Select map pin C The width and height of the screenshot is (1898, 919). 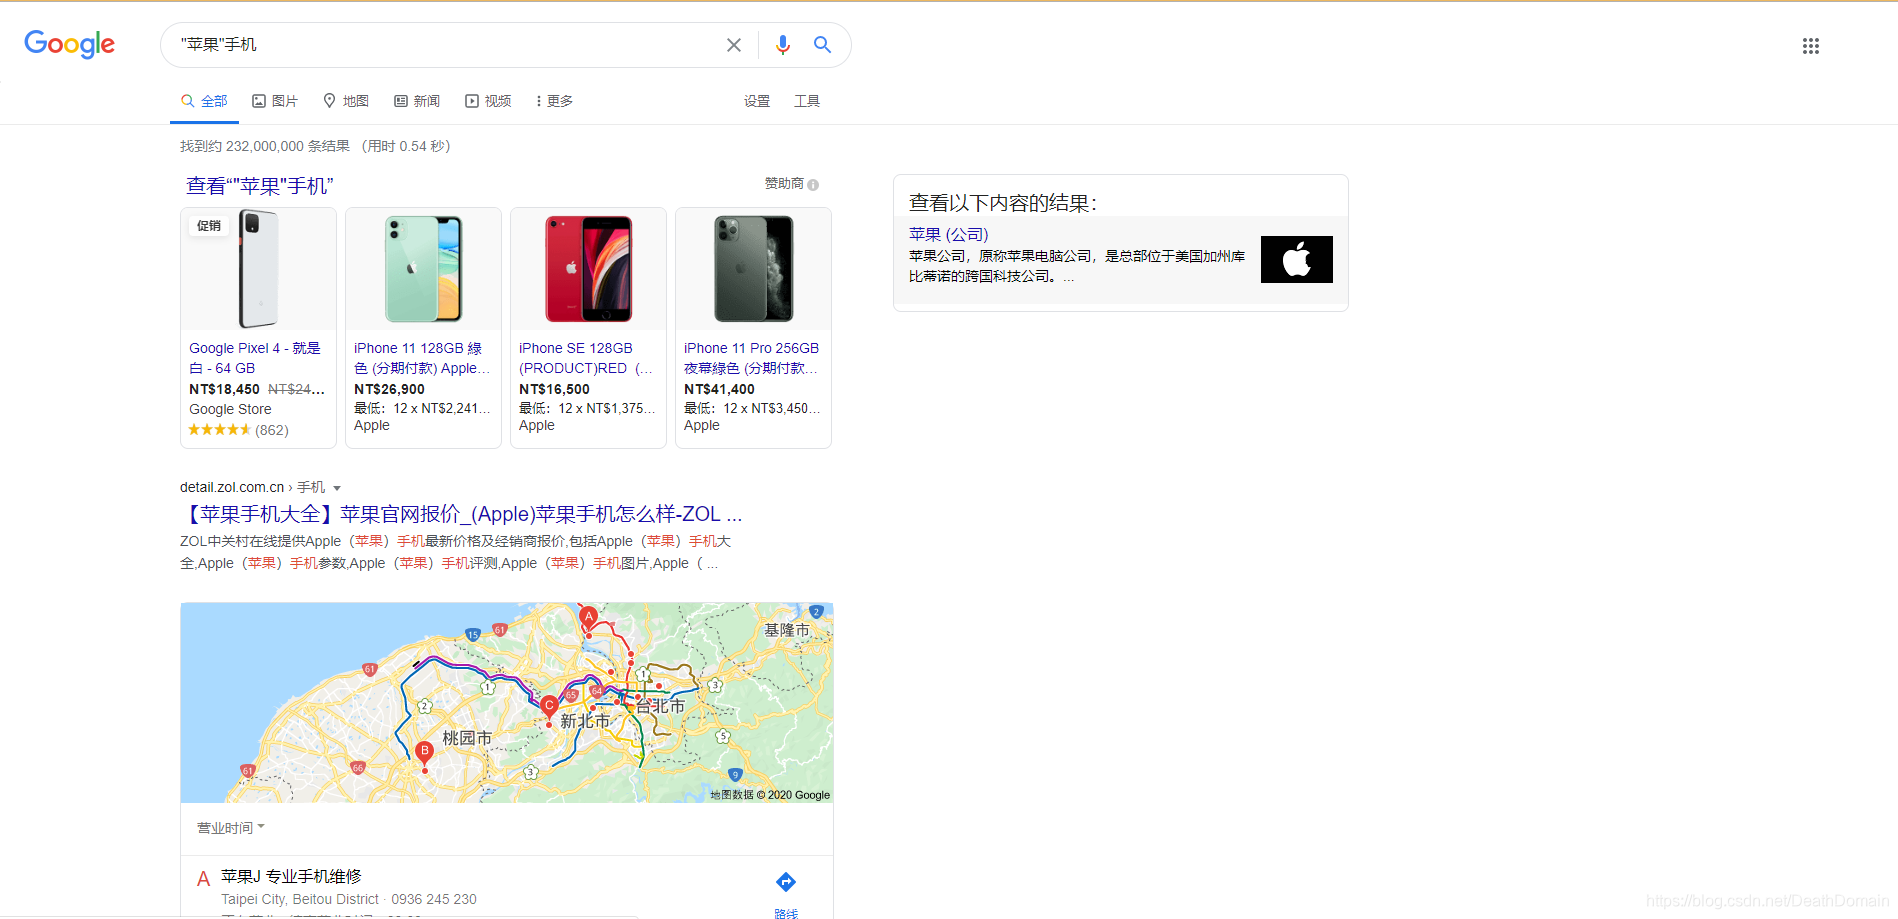point(549,708)
